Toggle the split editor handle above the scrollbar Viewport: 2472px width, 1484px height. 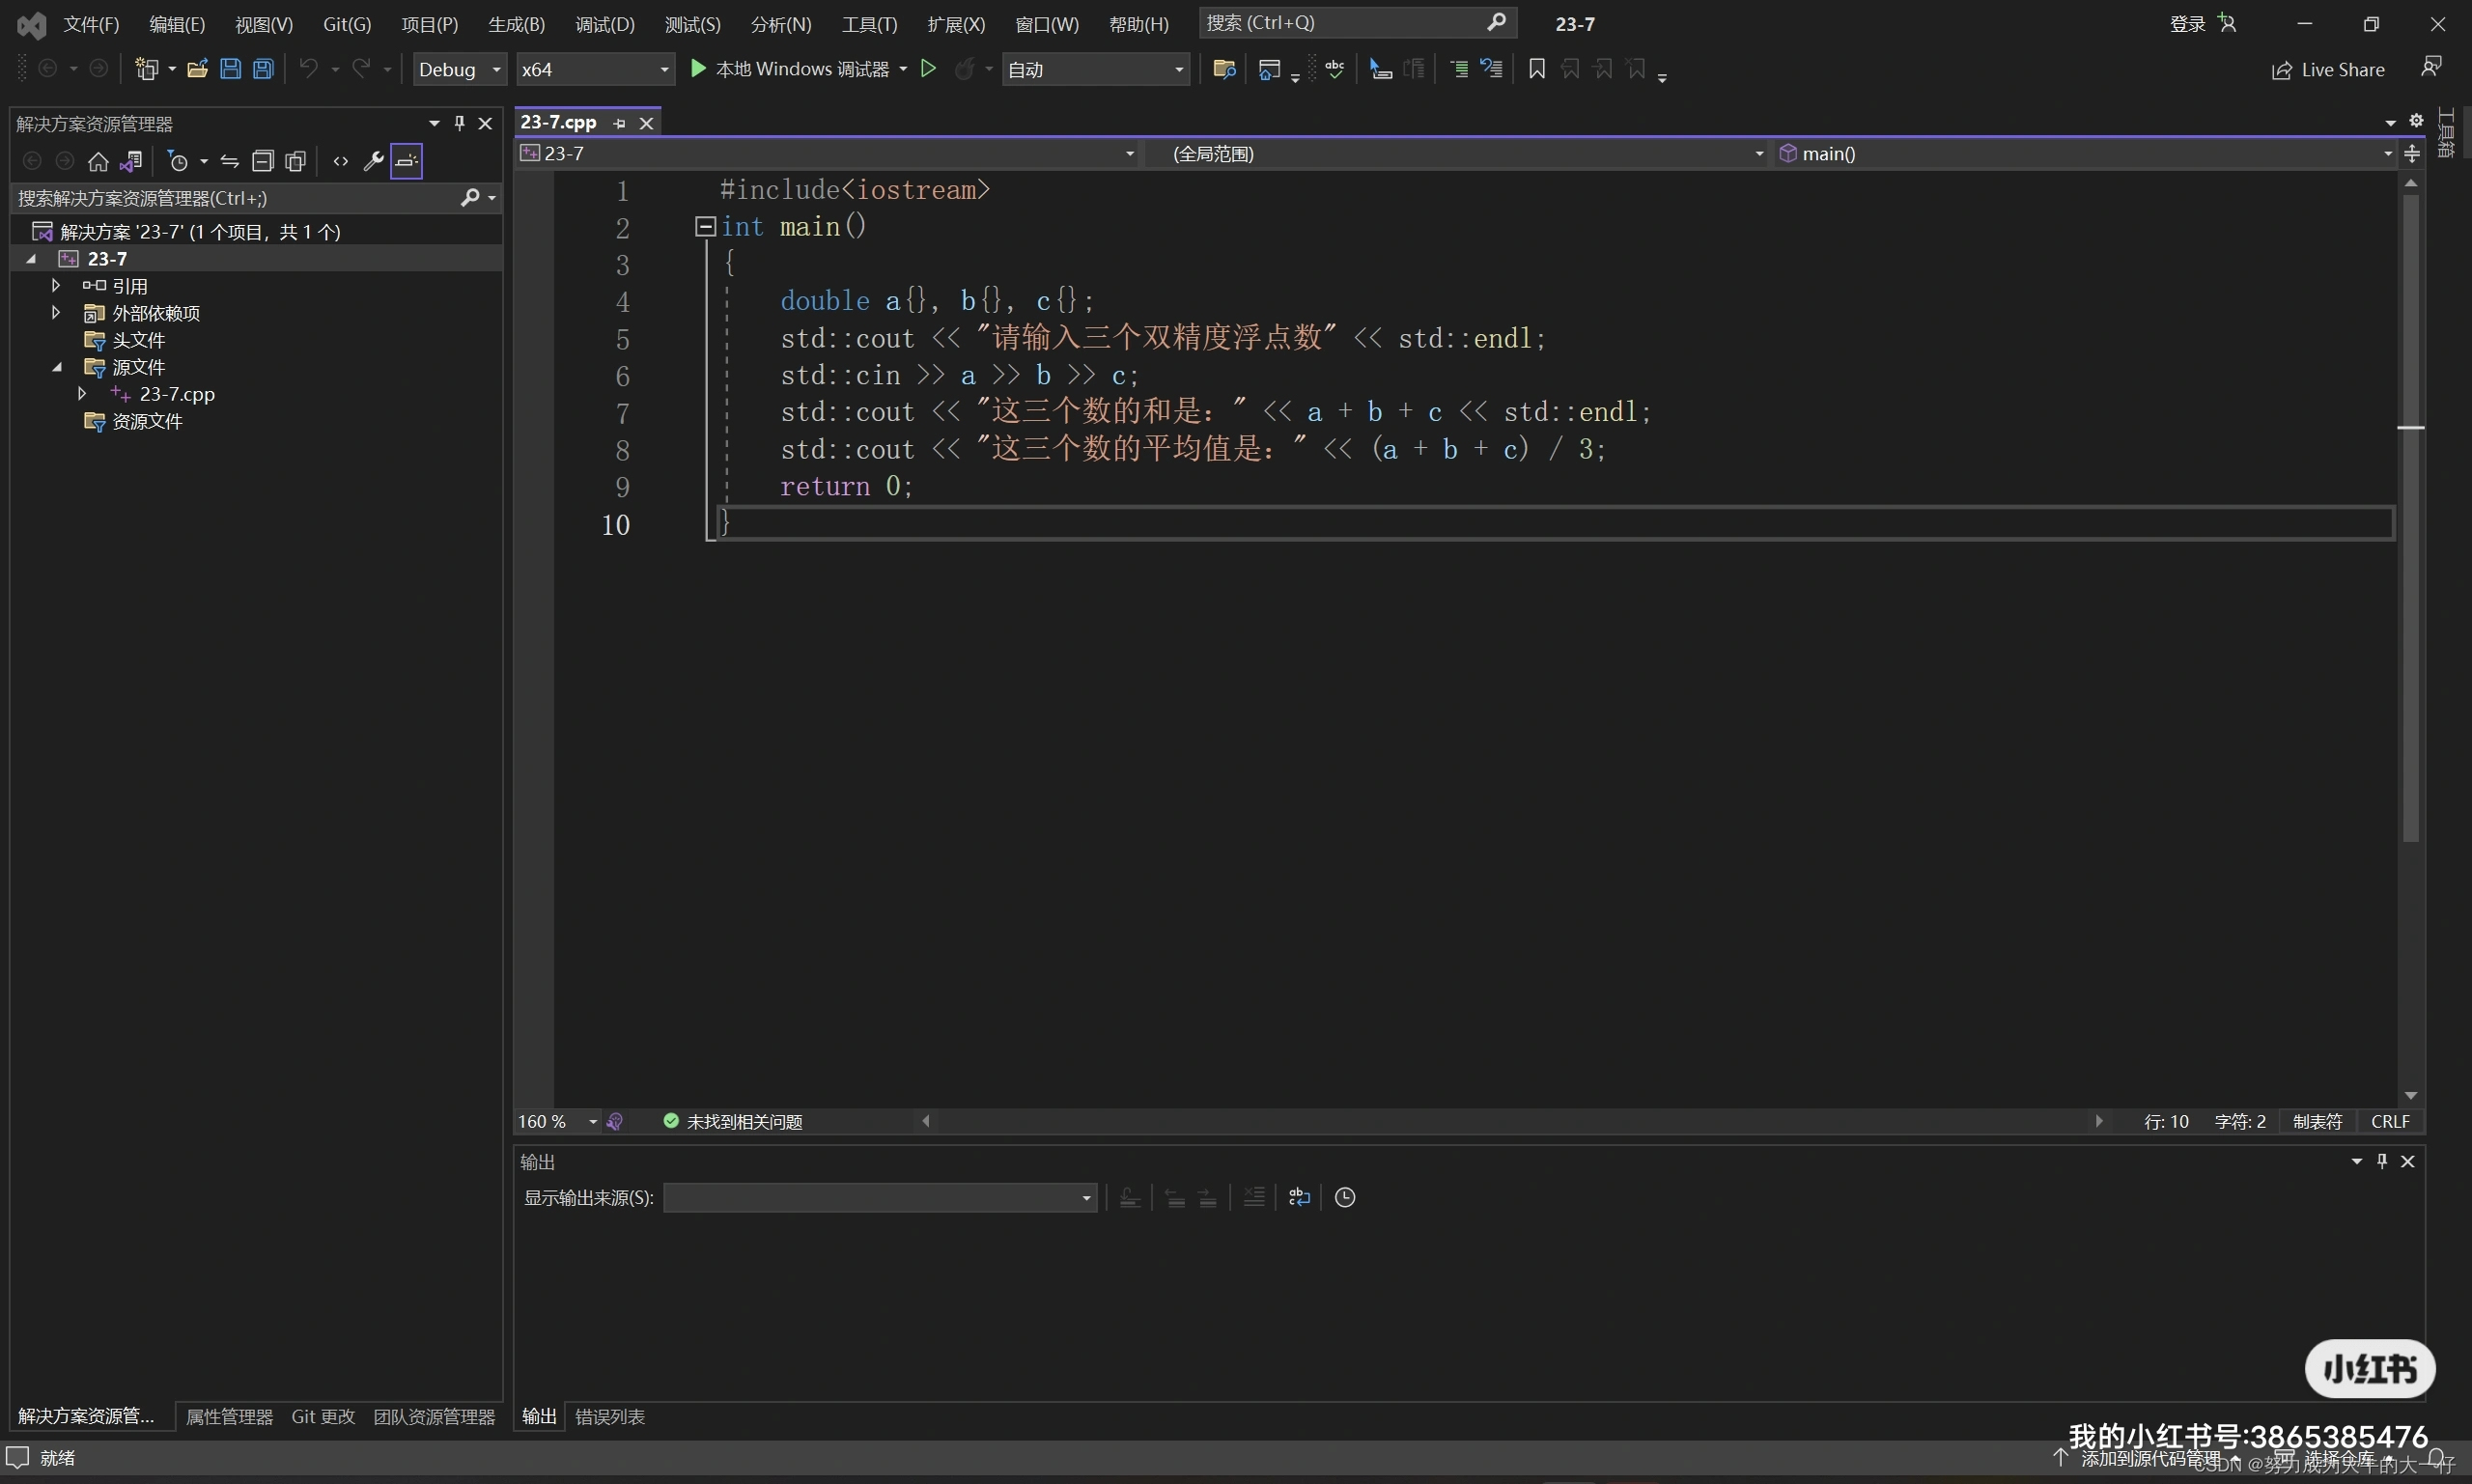[2412, 154]
